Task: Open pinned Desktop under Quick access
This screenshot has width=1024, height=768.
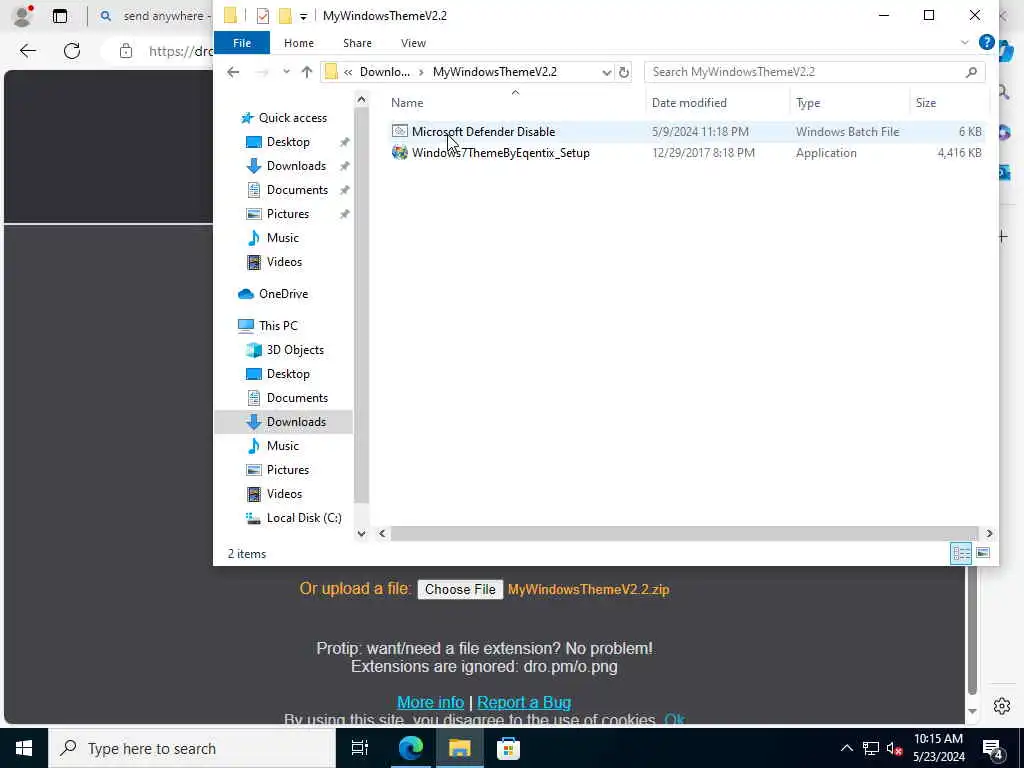Action: [288, 142]
